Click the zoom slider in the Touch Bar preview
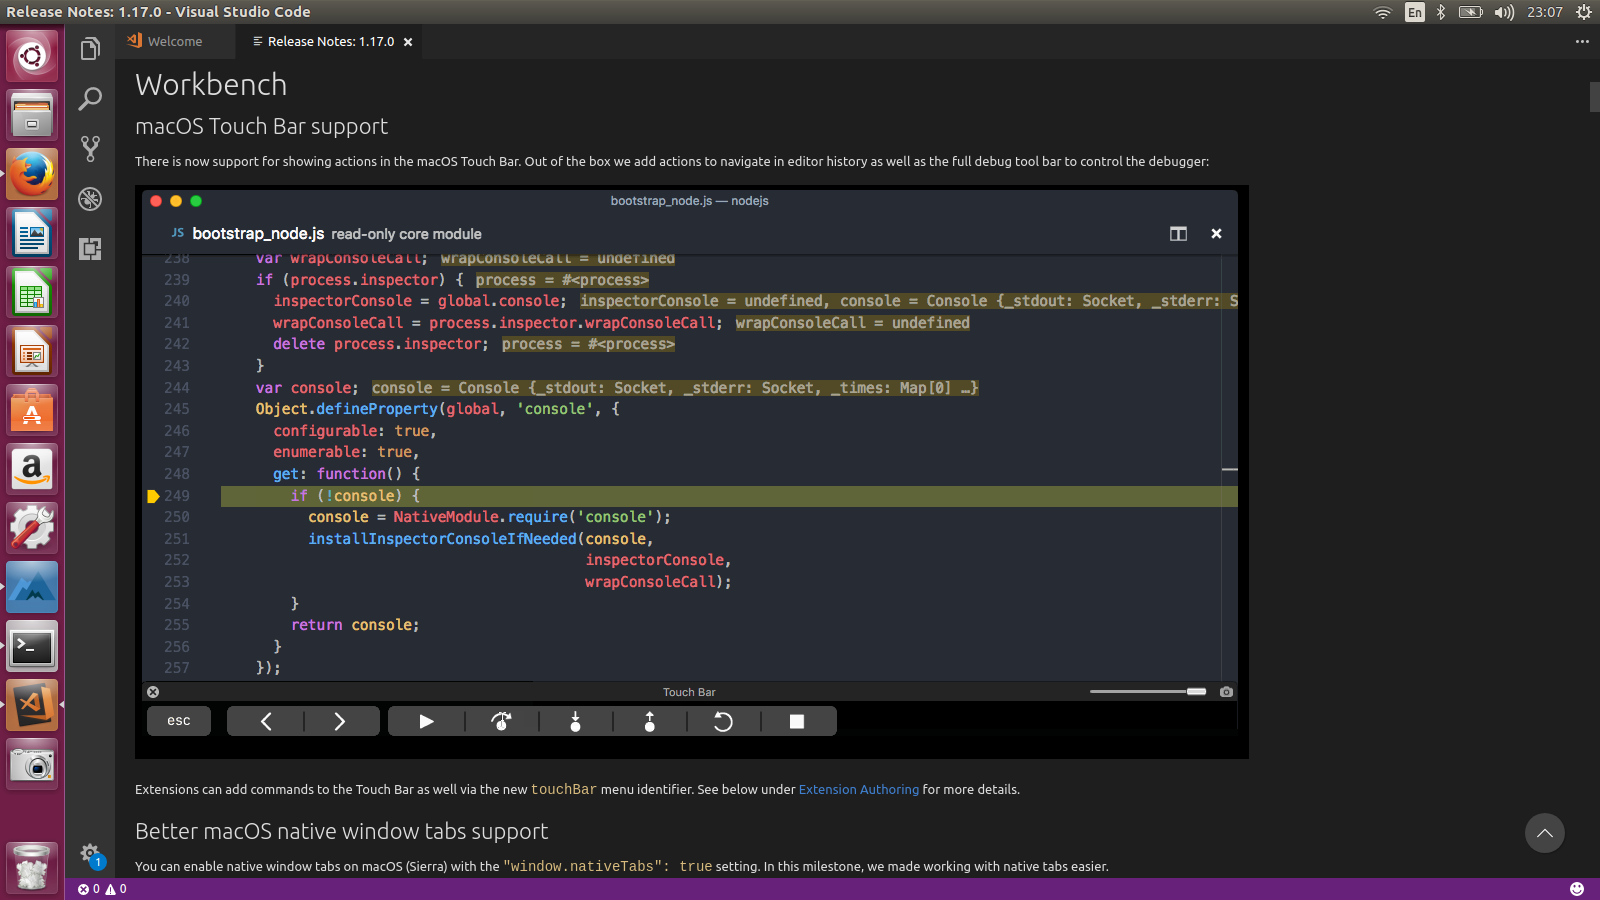1600x900 pixels. click(1147, 691)
